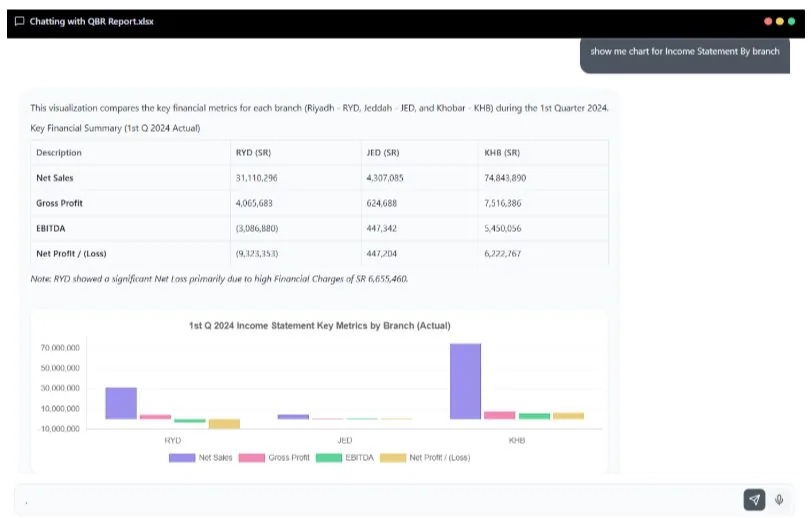
Task: Click the 30,000,000 y-axis label
Action: [60, 388]
